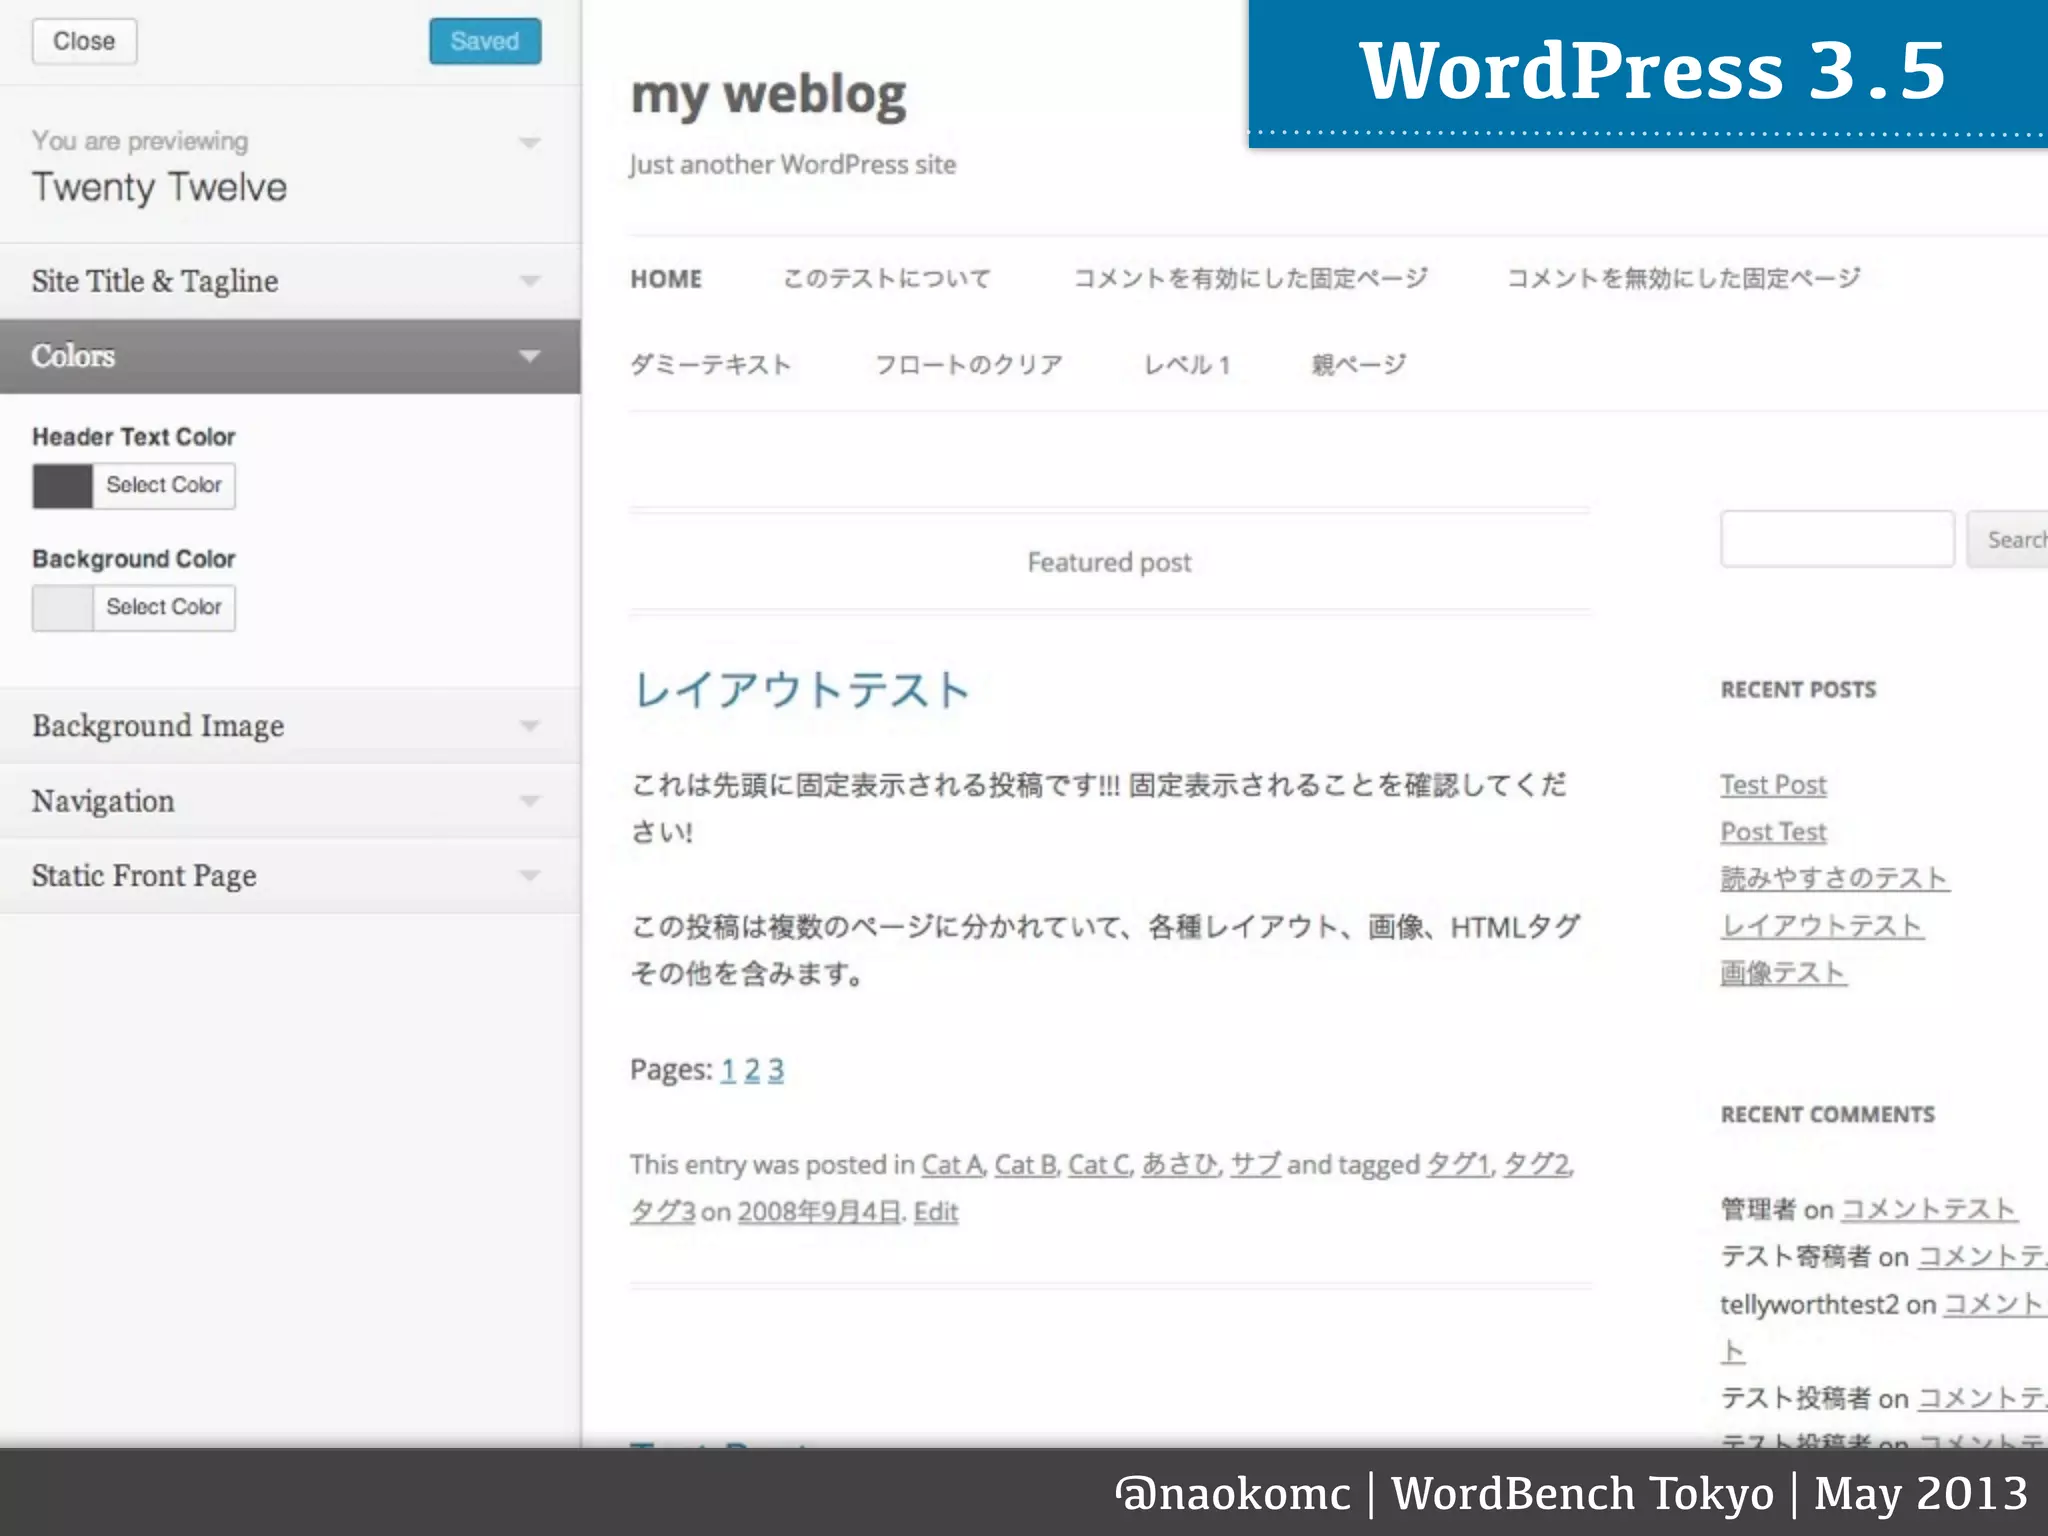Image resolution: width=2048 pixels, height=1536 pixels.
Task: Focus the sidebar search input field
Action: (1837, 539)
